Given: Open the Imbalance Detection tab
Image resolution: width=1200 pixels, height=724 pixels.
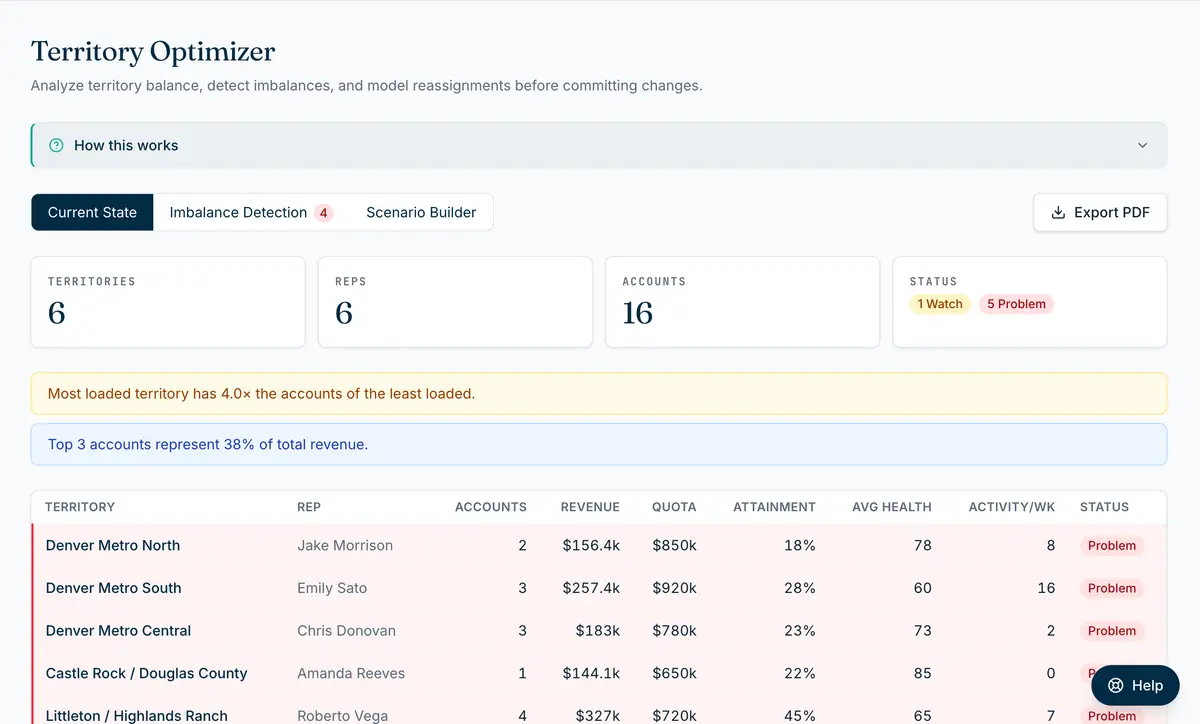Looking at the screenshot, I should coord(250,212).
